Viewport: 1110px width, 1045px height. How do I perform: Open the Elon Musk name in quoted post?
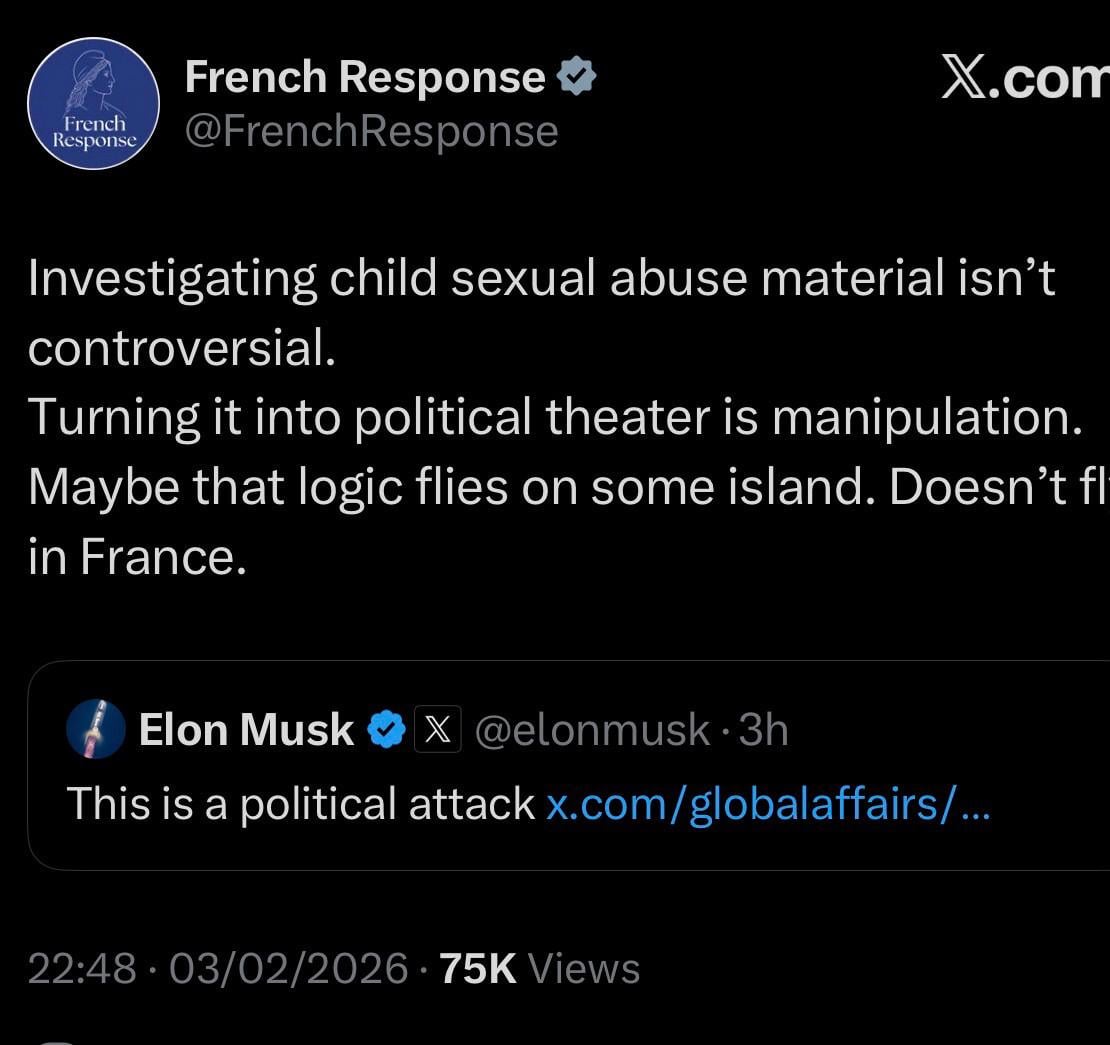[x=246, y=730]
